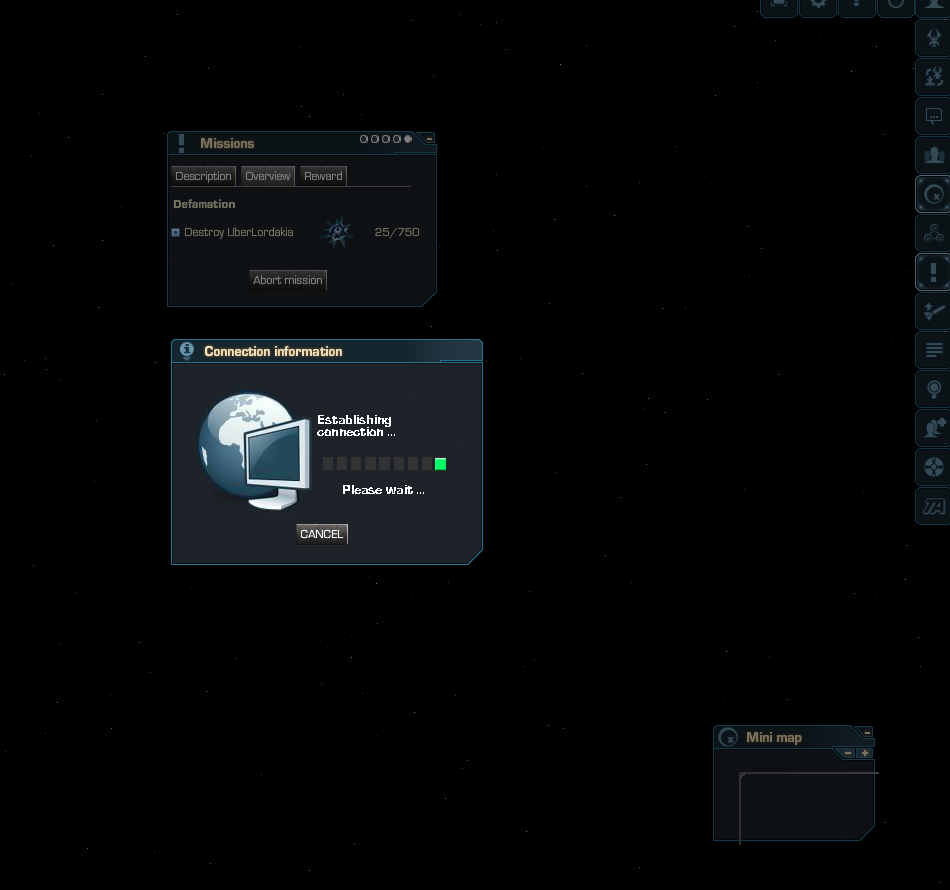Open the TA logo sidebar icon
The image size is (950, 890).
click(x=934, y=506)
